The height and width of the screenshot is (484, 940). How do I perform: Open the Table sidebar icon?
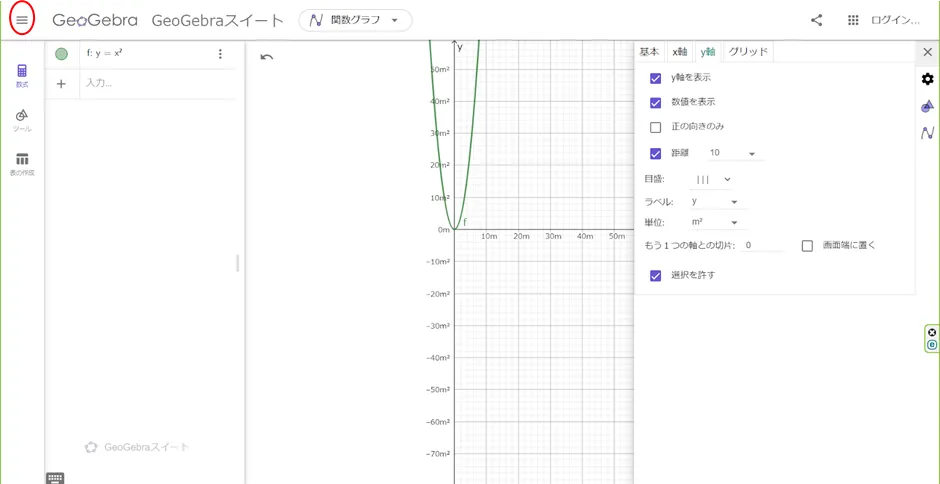click(x=22, y=164)
